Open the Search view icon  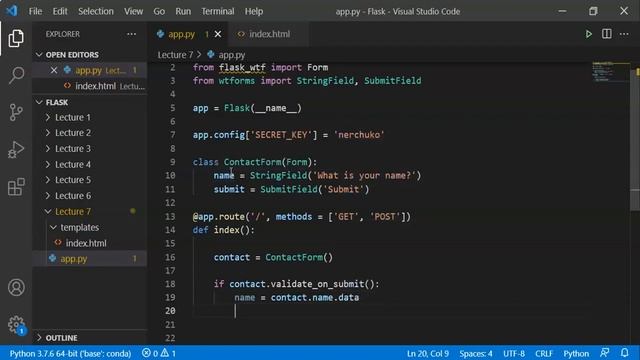coord(16,75)
